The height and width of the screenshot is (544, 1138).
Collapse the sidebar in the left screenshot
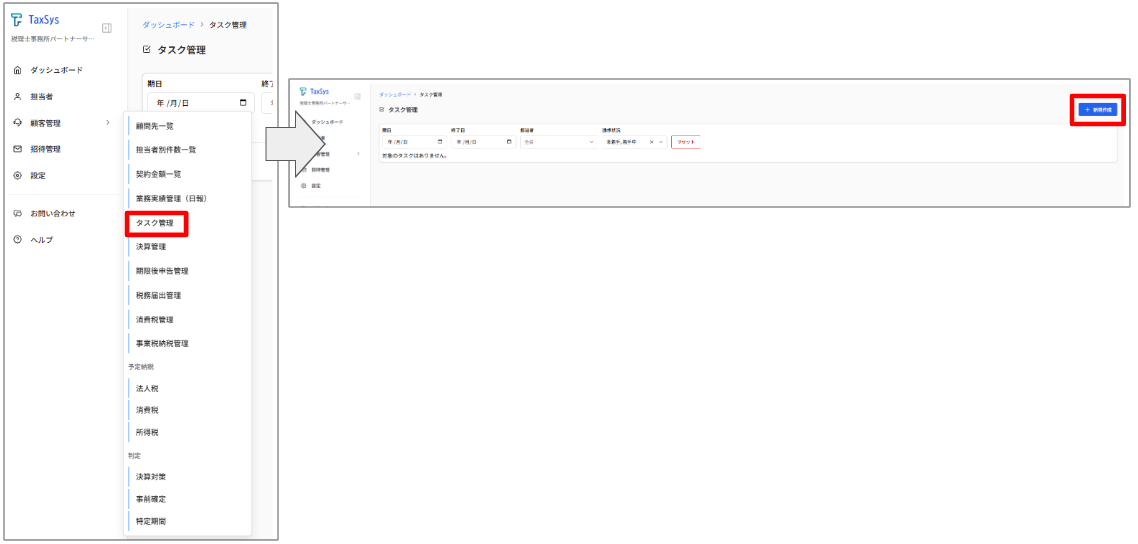click(x=107, y=28)
